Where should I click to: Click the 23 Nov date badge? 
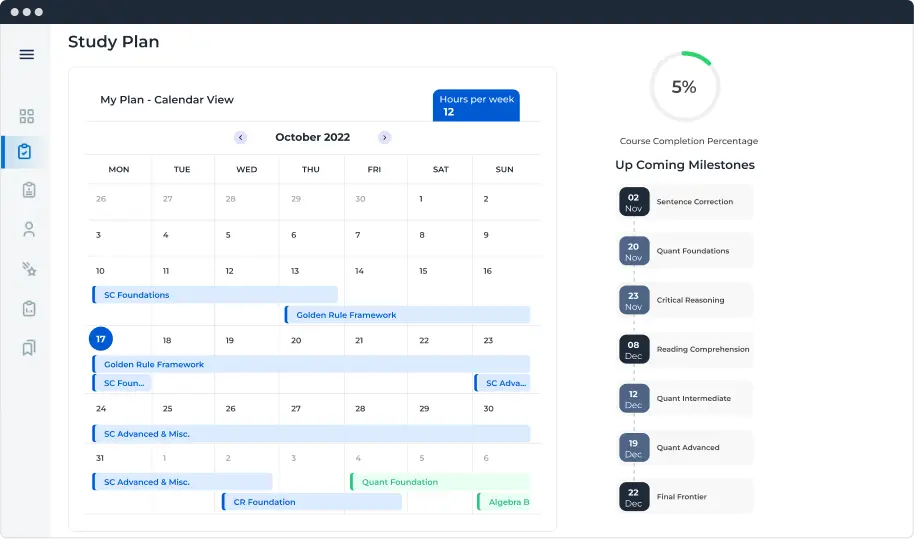pyautogui.click(x=634, y=300)
